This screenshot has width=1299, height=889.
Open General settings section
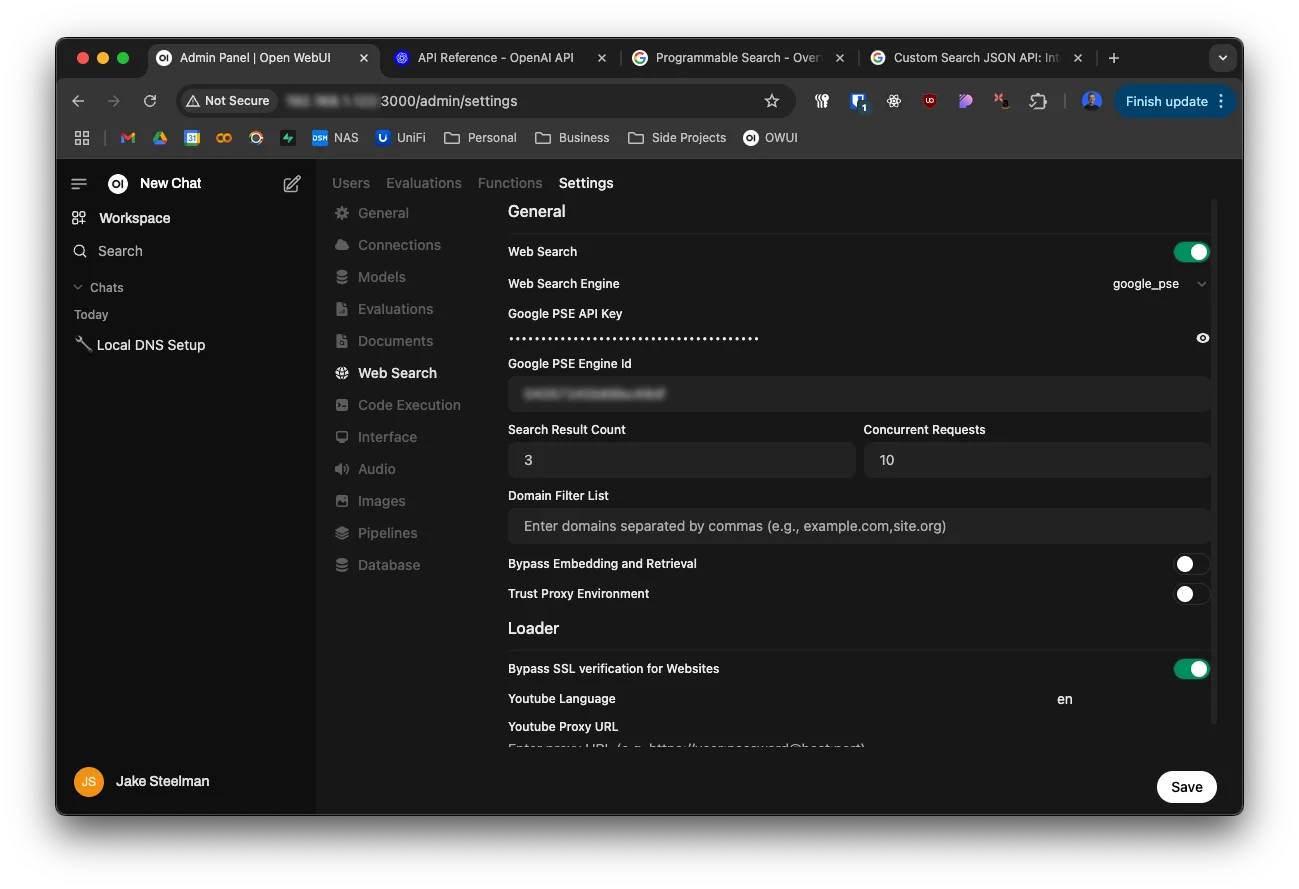pos(372,213)
